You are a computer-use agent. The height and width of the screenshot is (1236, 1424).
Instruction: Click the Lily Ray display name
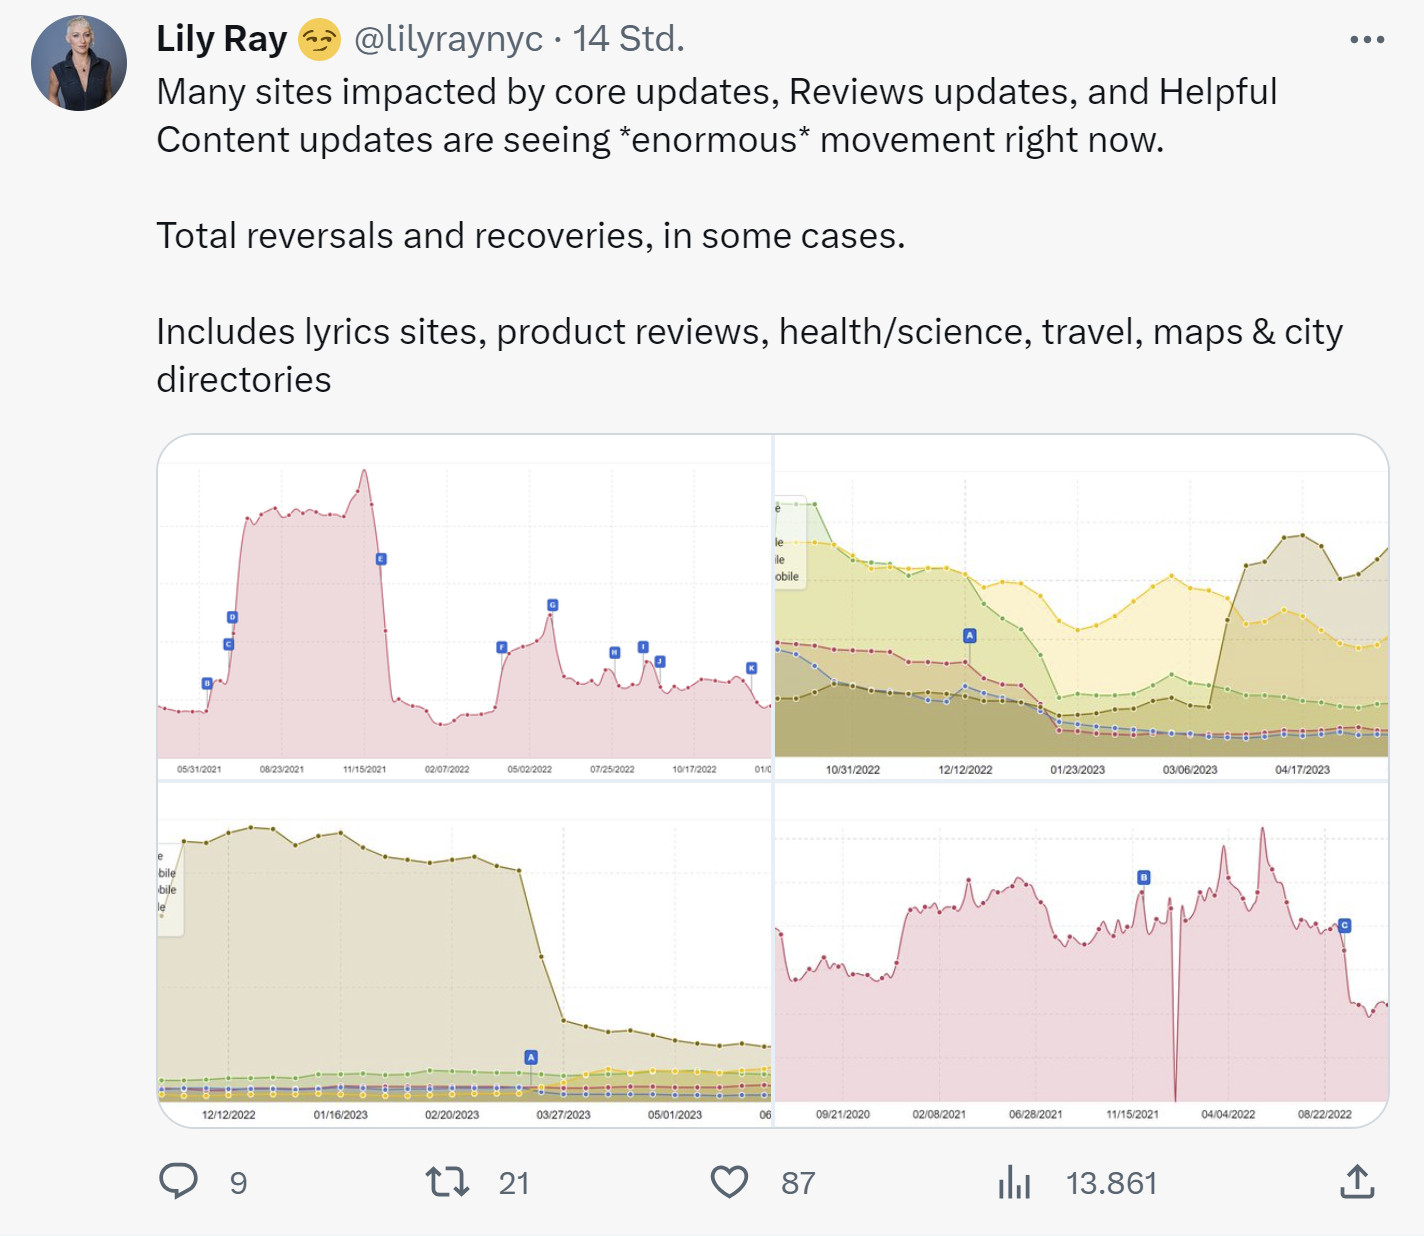(x=222, y=39)
